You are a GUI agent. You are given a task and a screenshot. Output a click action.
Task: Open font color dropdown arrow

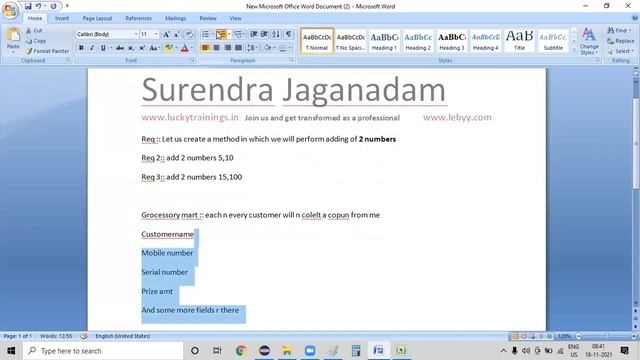point(192,48)
